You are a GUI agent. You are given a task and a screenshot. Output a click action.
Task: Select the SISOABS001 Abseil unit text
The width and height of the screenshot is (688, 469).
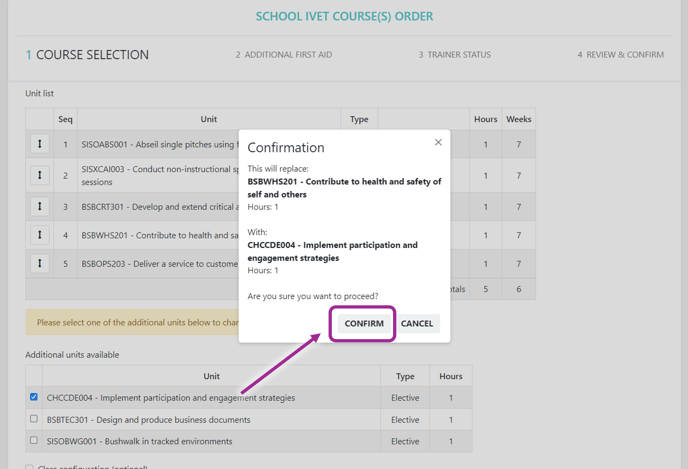coord(160,144)
